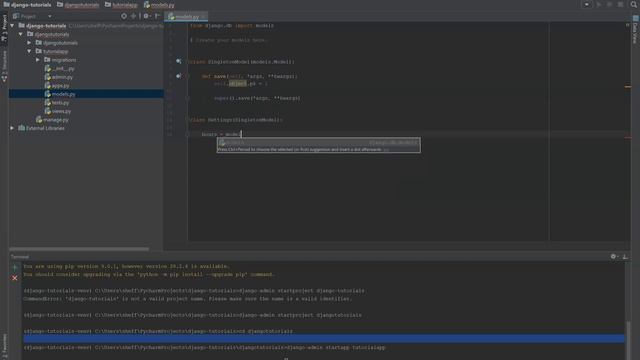Hide the Project panel with hide icon
Screen dimensions: 640x360
point(157,16)
